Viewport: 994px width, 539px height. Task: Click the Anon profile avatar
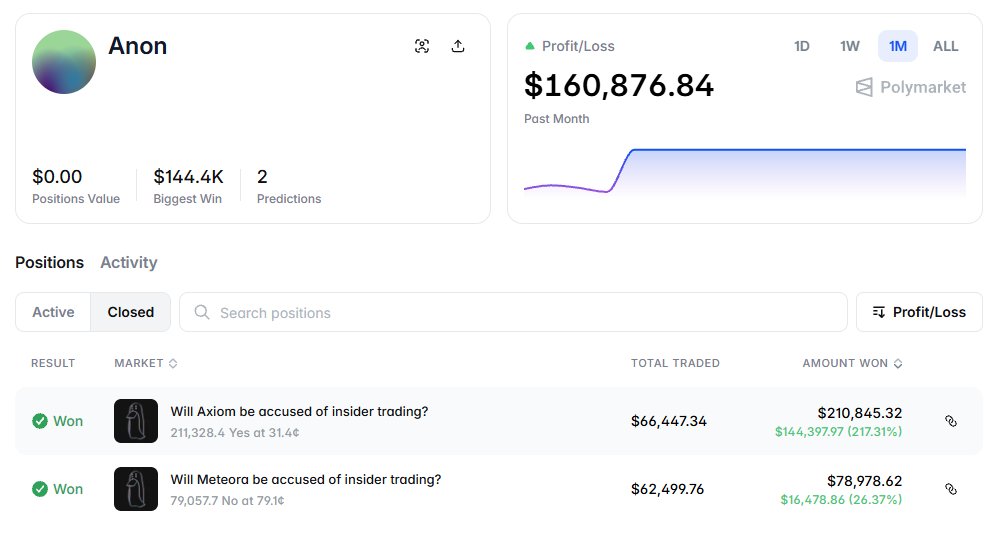[64, 62]
